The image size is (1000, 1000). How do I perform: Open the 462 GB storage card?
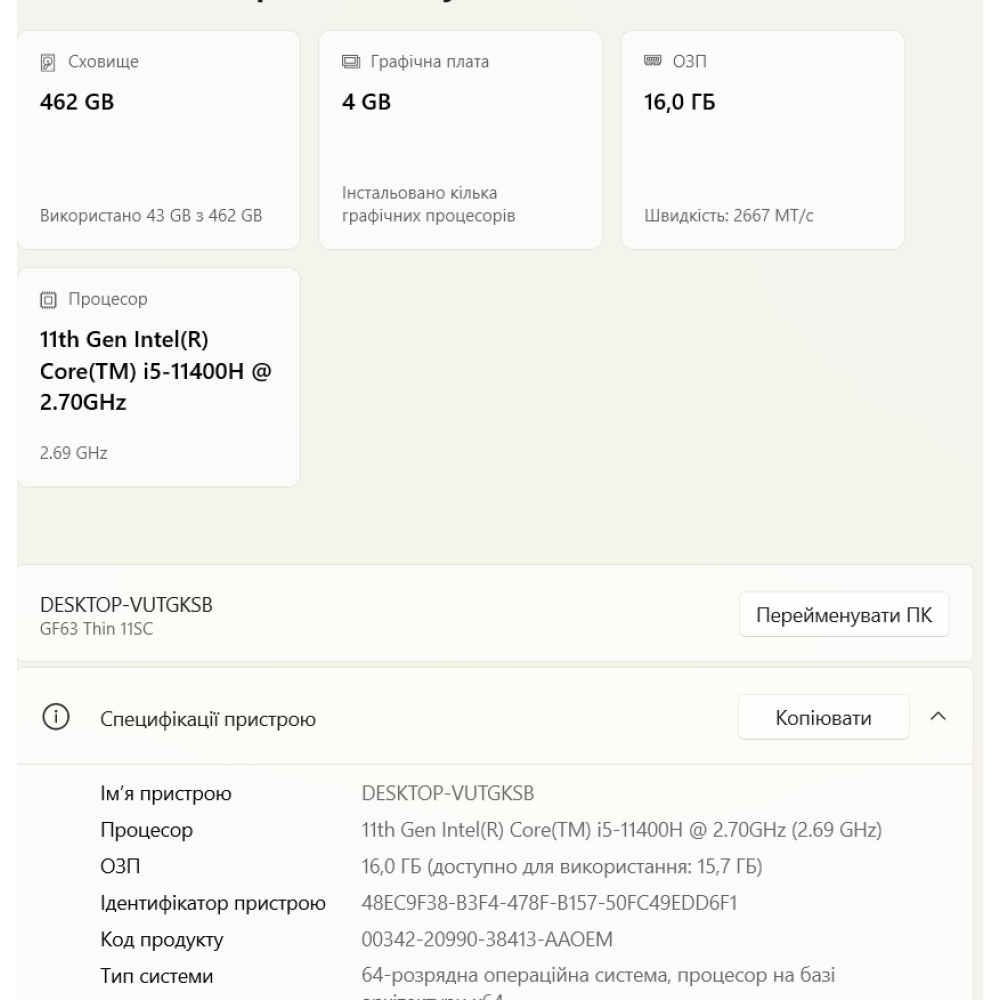[x=157, y=140]
